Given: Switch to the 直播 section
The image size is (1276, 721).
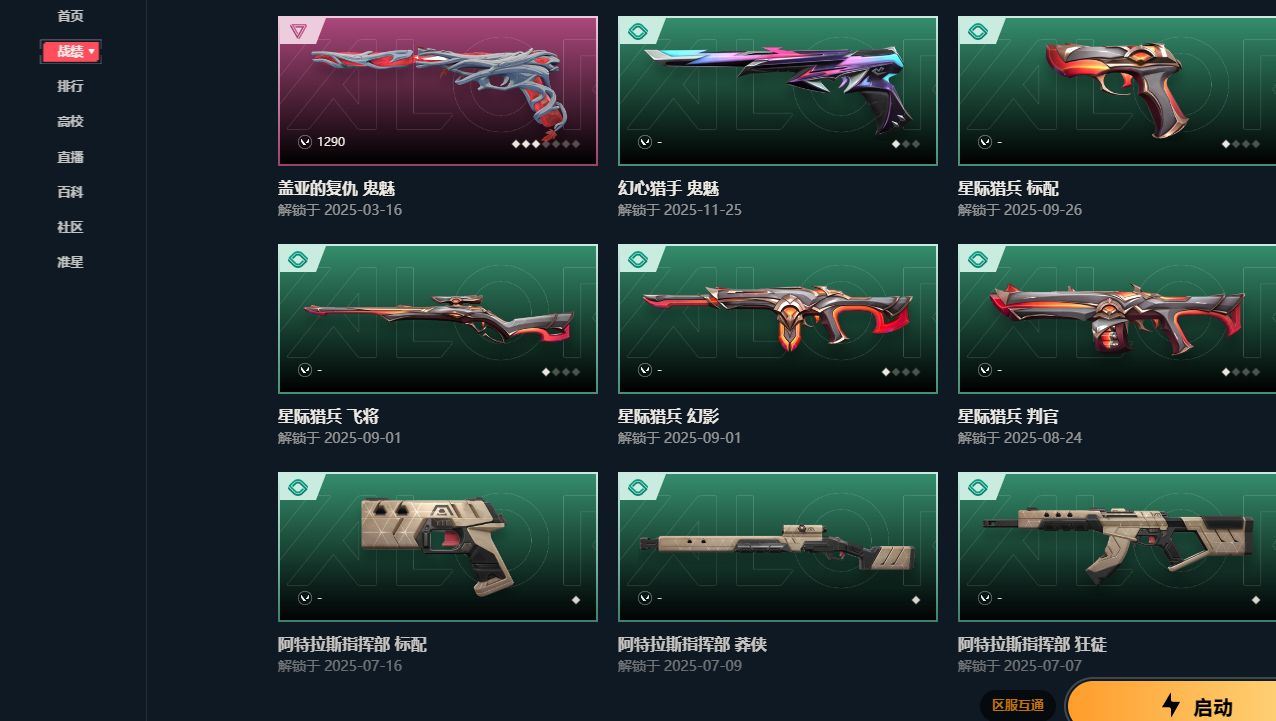Looking at the screenshot, I should coord(70,157).
